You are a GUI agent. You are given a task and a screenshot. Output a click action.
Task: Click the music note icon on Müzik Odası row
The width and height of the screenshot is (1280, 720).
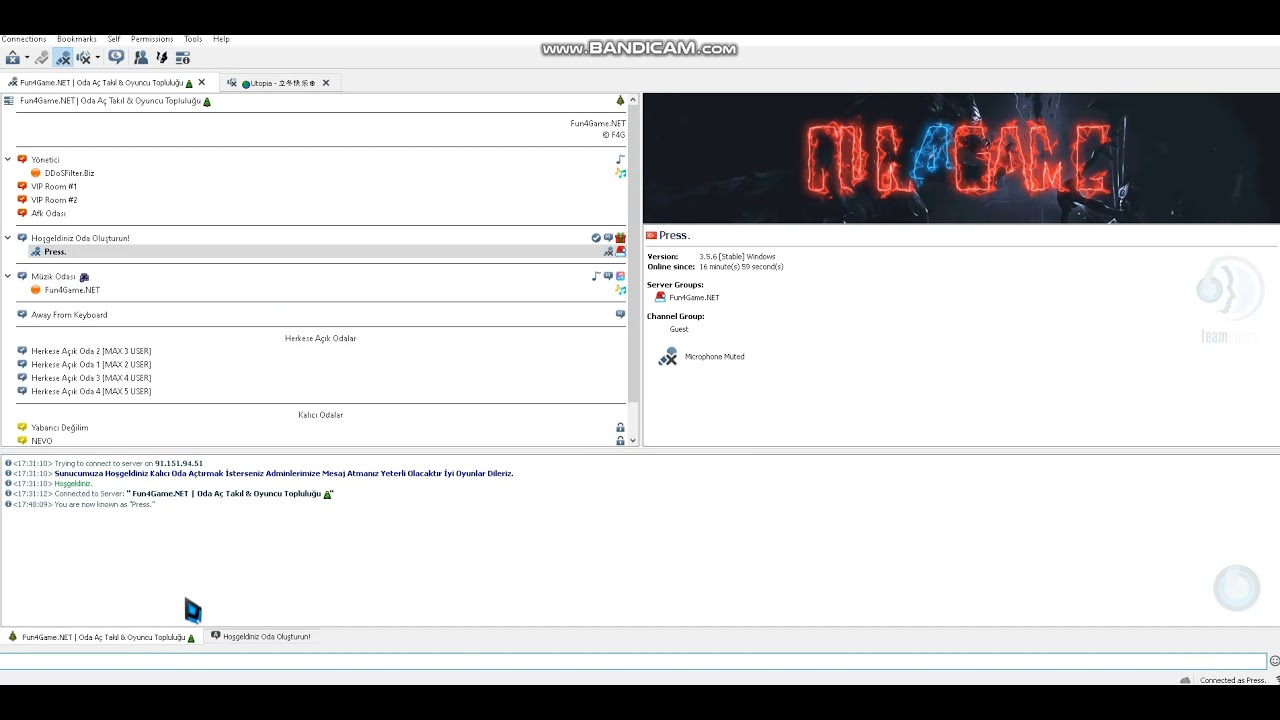(596, 276)
